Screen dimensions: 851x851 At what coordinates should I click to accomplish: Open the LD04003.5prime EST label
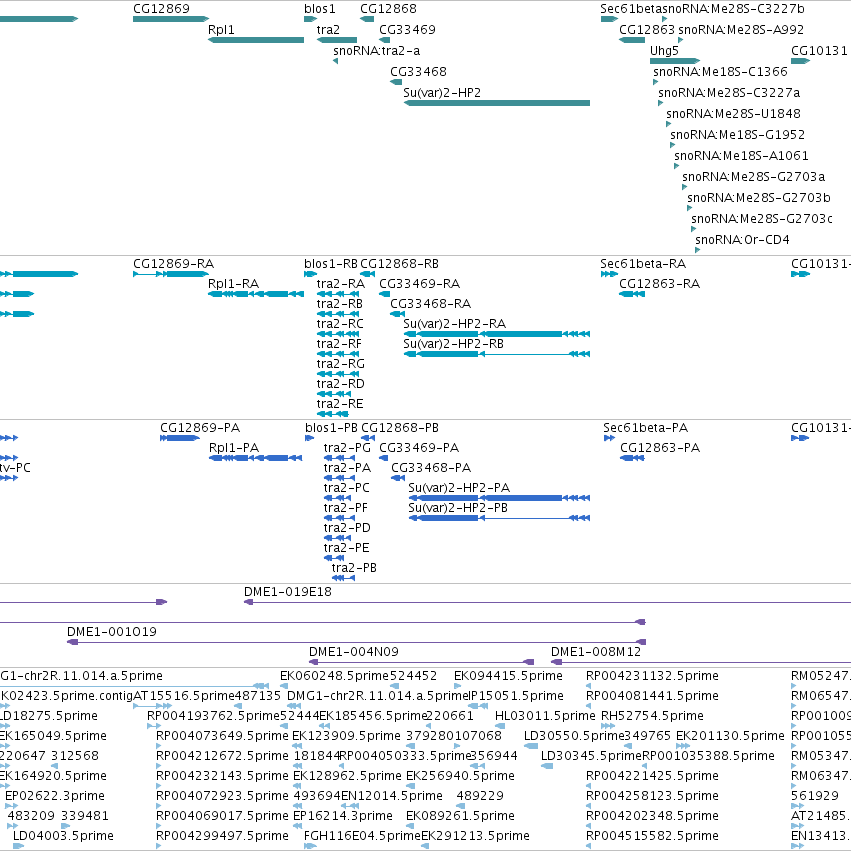(x=63, y=836)
